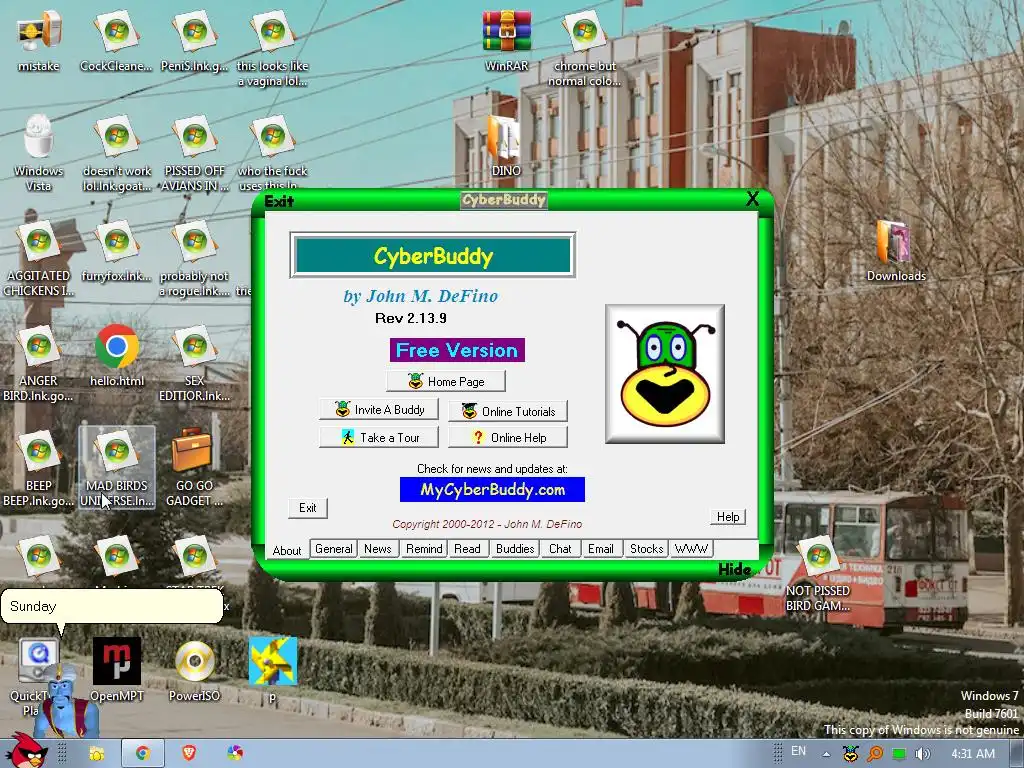
Task: Click the Help button
Action: 728,517
